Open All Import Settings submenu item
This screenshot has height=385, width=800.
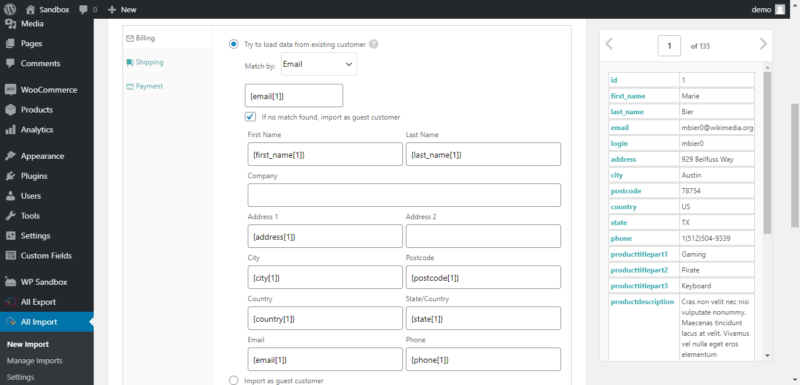tap(21, 377)
